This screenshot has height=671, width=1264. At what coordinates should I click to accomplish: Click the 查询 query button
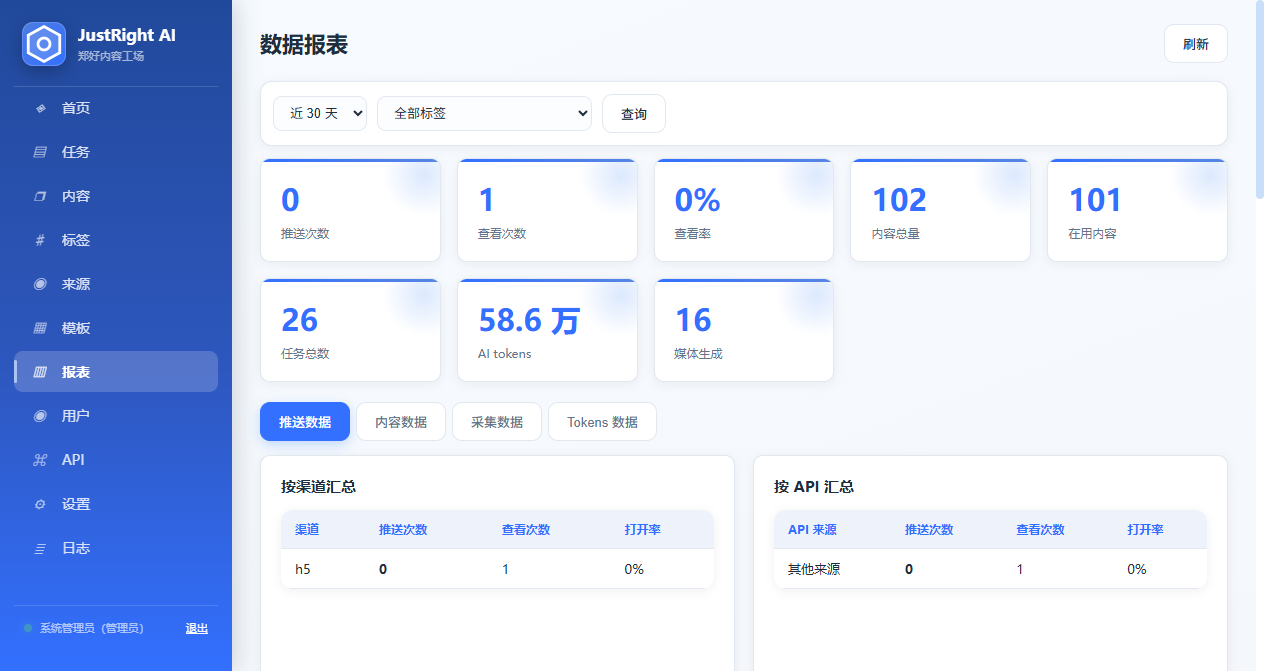click(634, 114)
